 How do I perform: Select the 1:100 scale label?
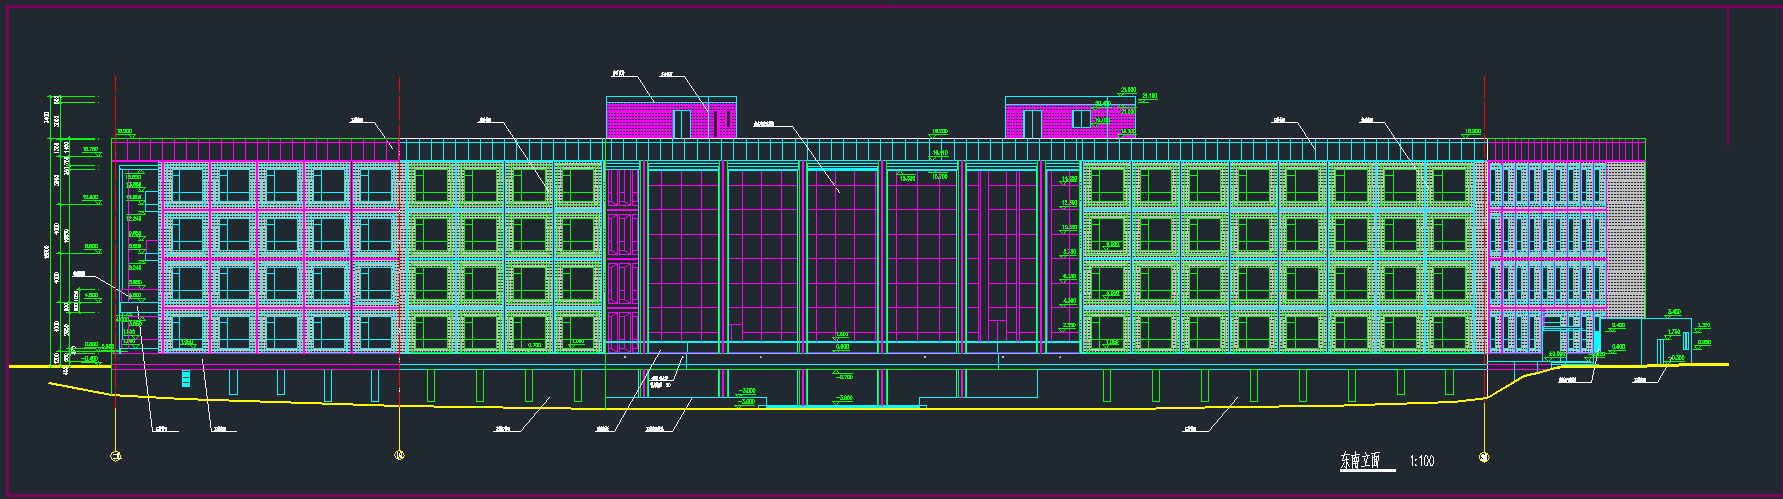point(1421,461)
